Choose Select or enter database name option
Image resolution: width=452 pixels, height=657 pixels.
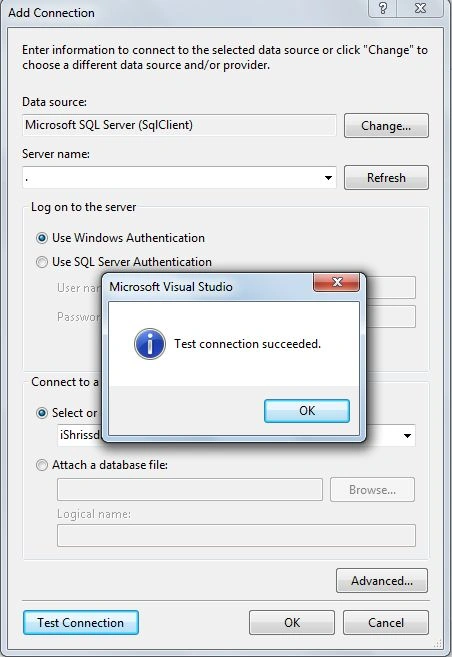41,413
